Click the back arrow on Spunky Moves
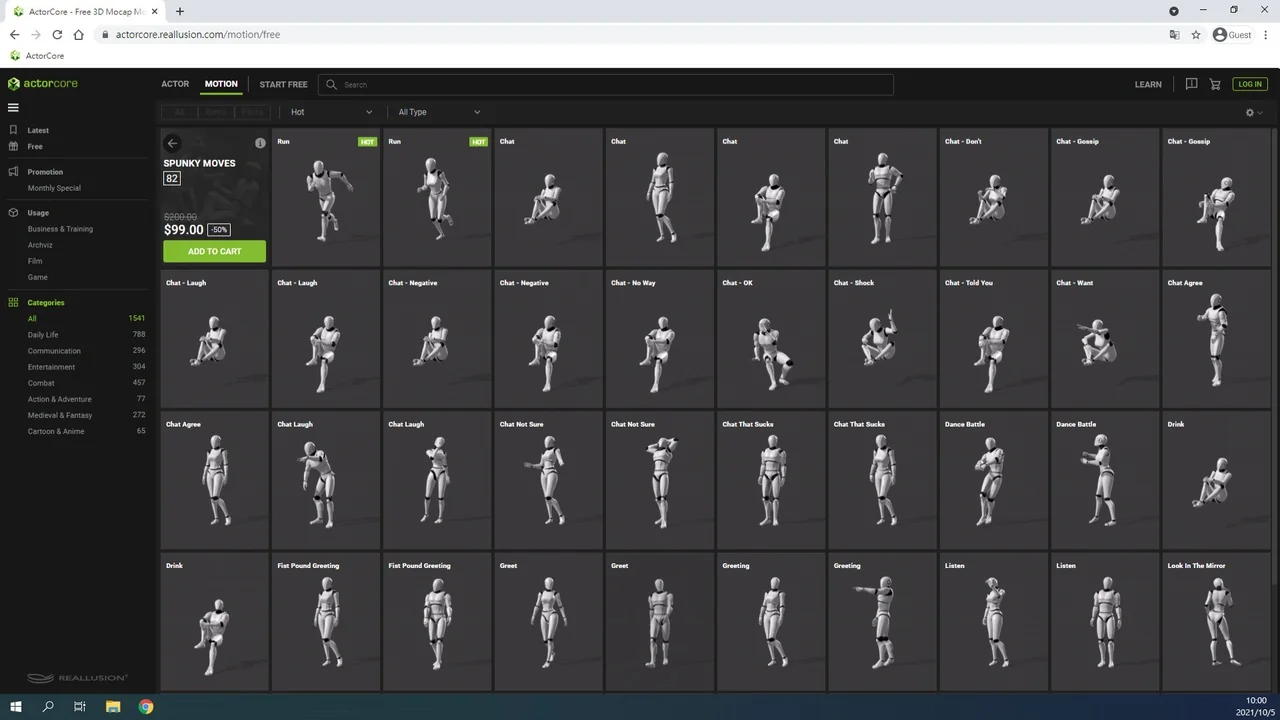 click(x=173, y=143)
